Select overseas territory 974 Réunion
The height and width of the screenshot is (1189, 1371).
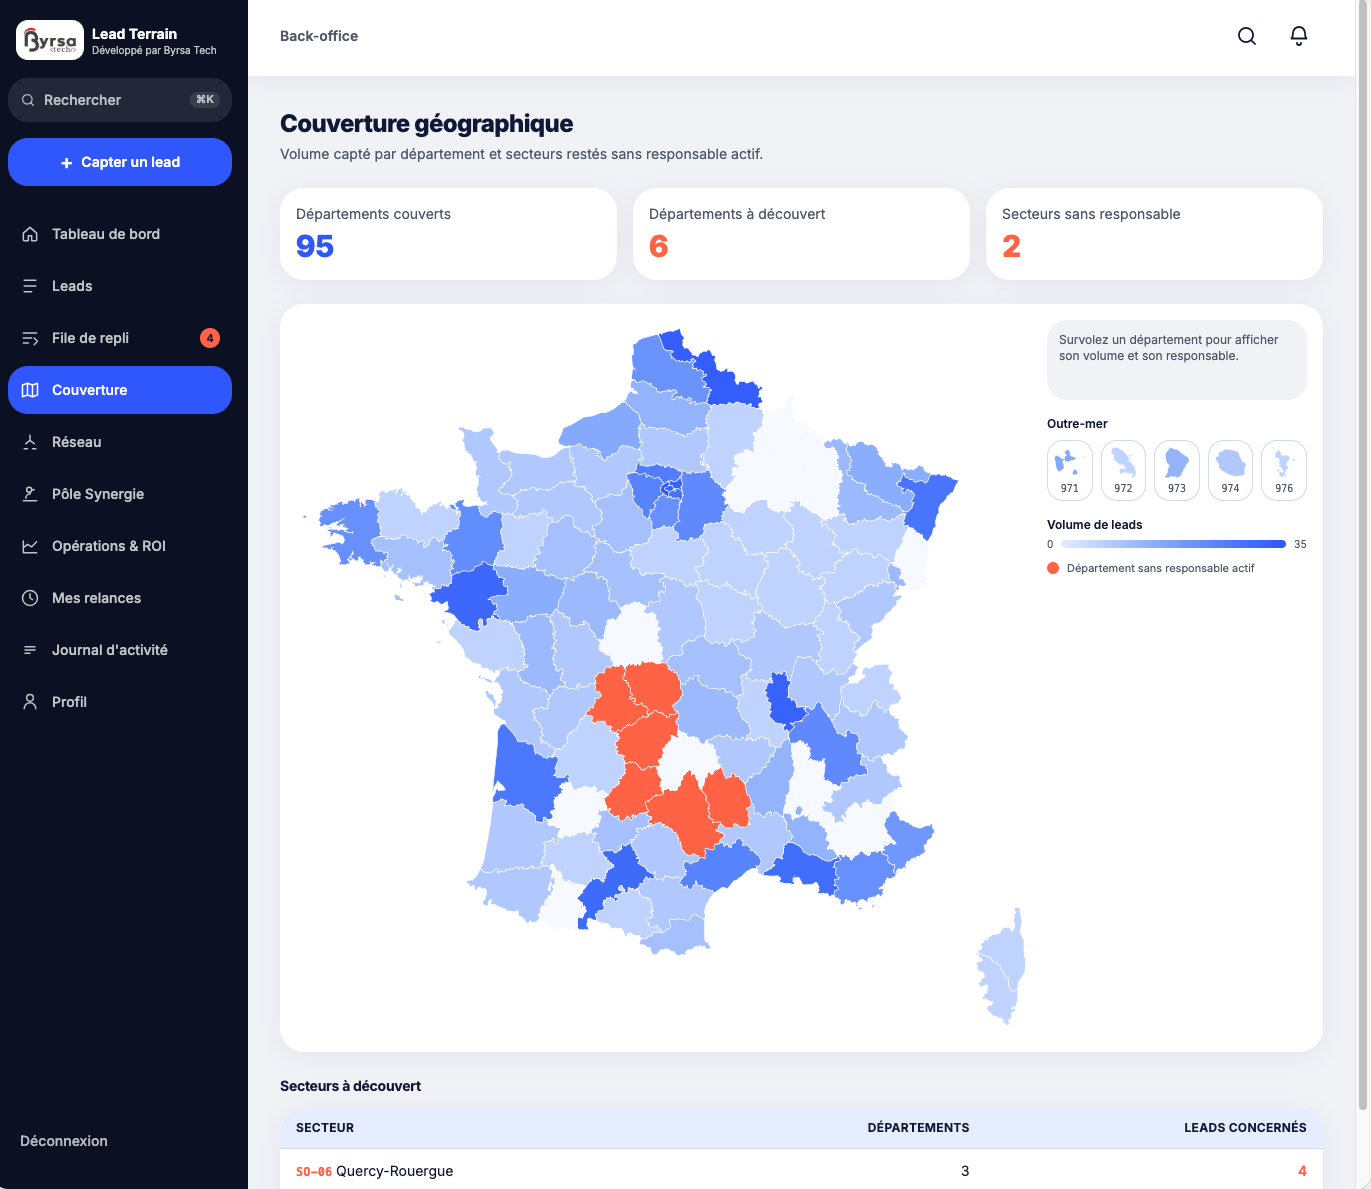point(1230,470)
